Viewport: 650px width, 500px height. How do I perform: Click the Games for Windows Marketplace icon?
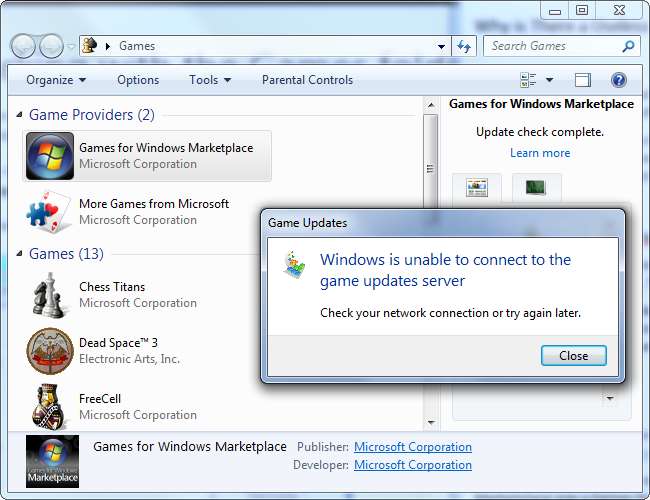coord(50,156)
